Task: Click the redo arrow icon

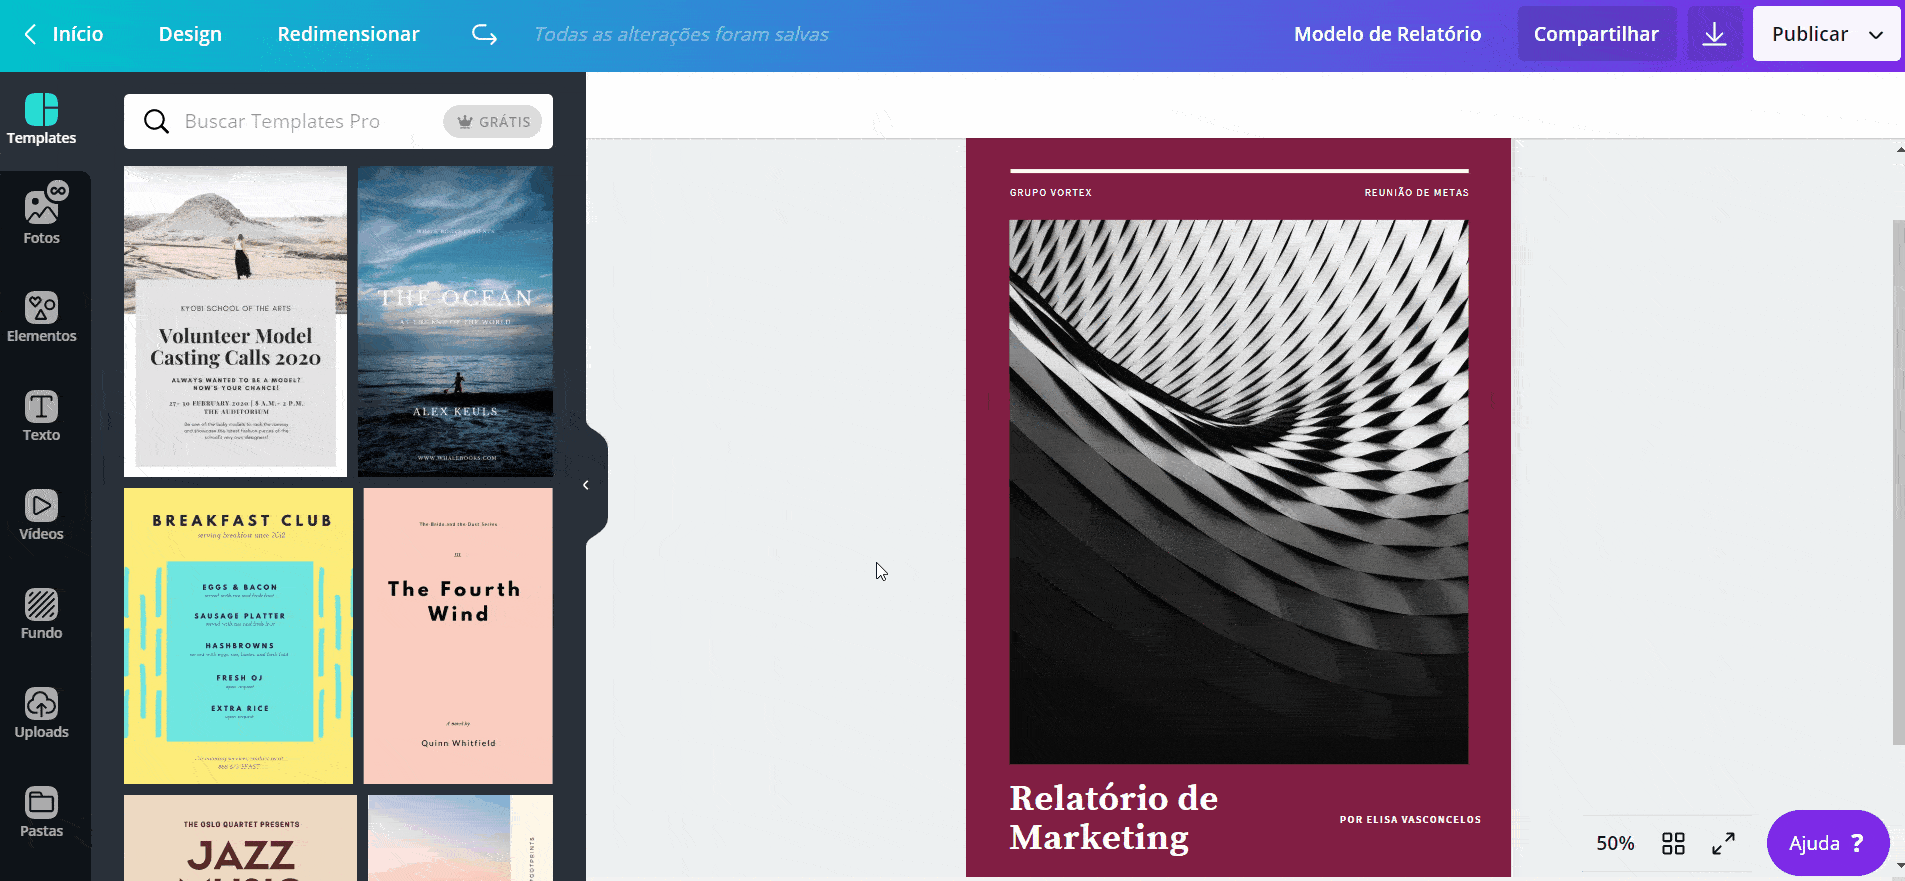Action: (485, 34)
